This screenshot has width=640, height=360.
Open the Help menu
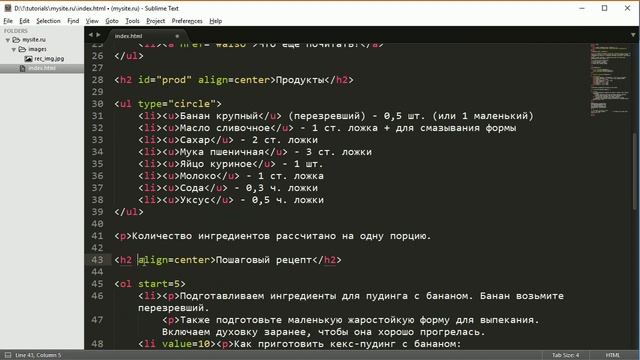pyautogui.click(x=216, y=21)
